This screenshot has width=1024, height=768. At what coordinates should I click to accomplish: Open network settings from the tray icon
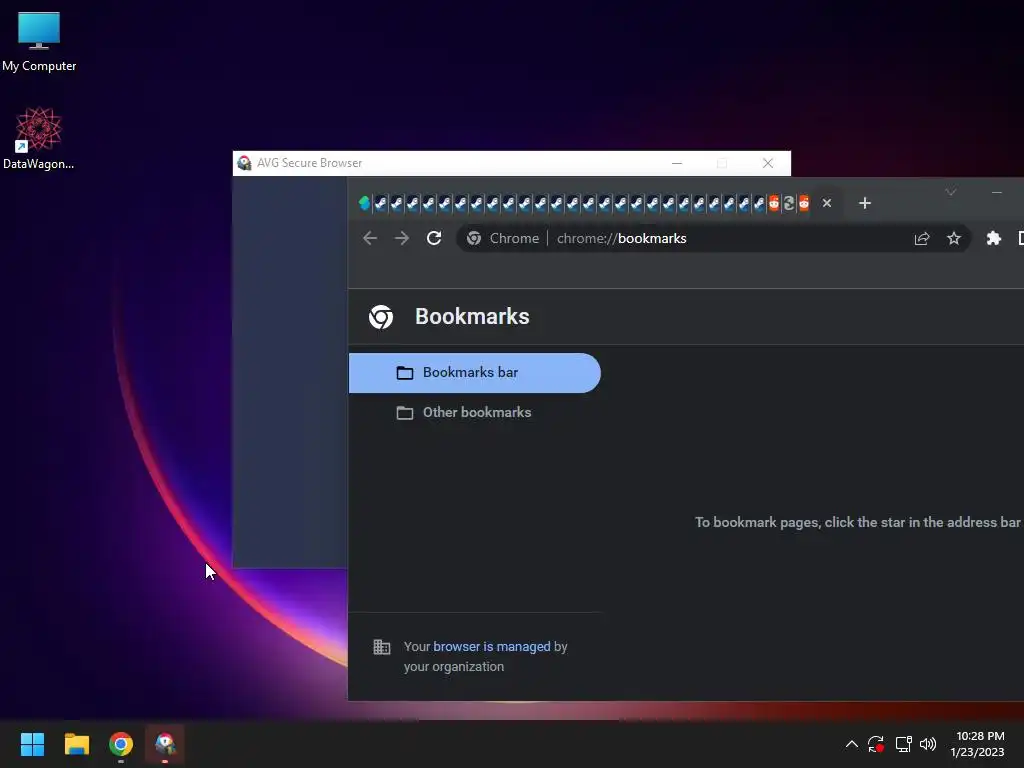point(903,744)
